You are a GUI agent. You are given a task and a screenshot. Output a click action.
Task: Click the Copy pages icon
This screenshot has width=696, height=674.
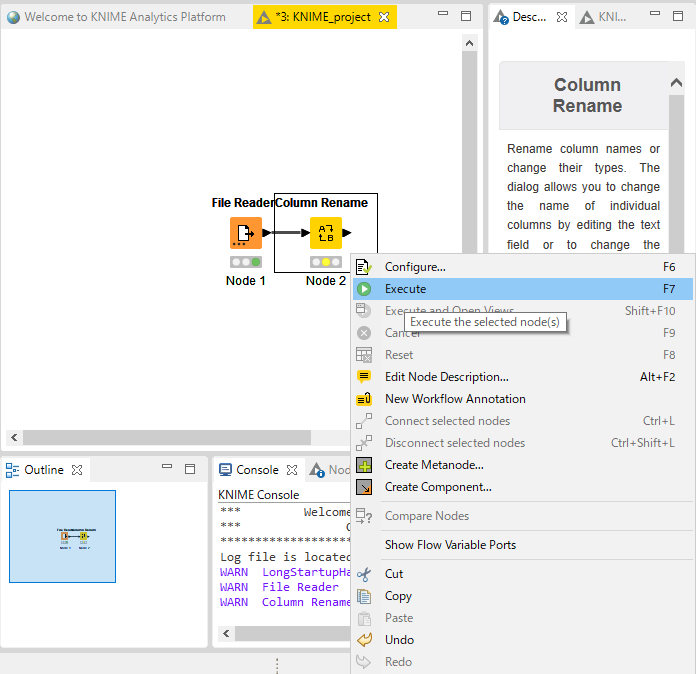[x=364, y=596]
